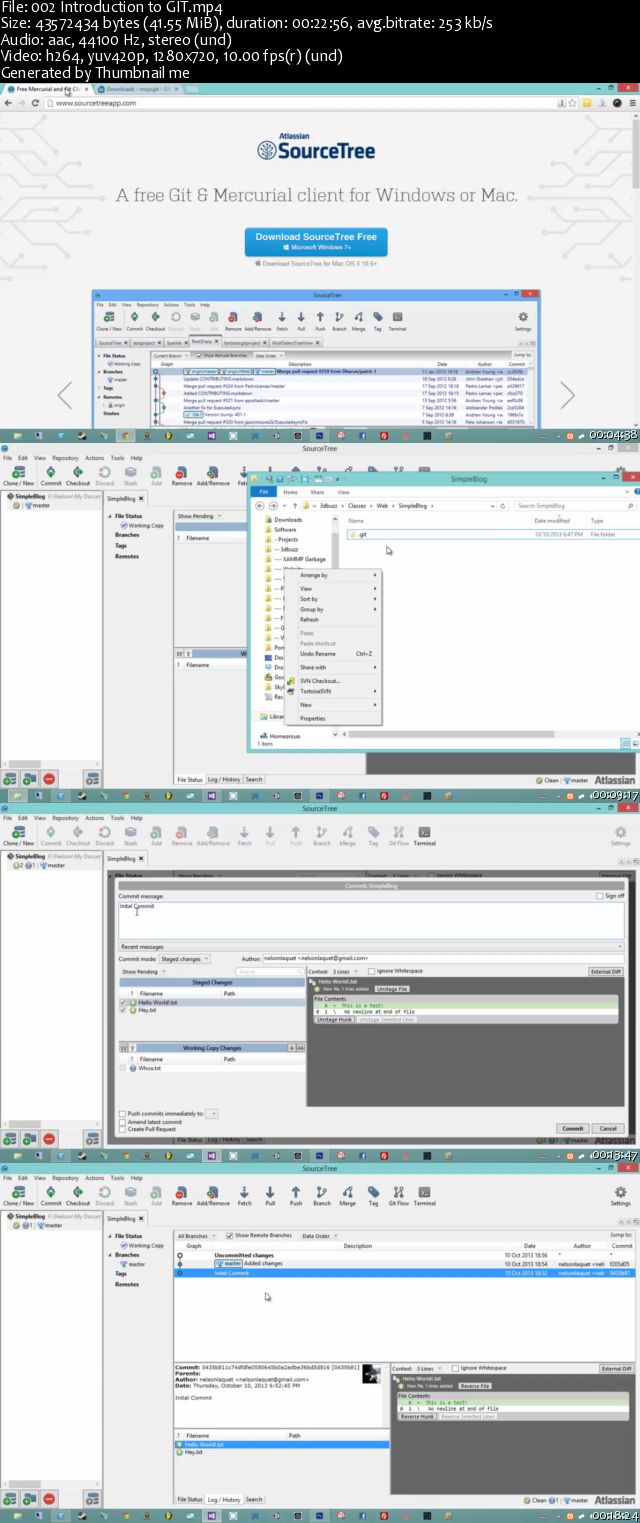Click Remove icon in SourceTree behind Explorer
Screen dimensions: 640x1523
(182, 475)
